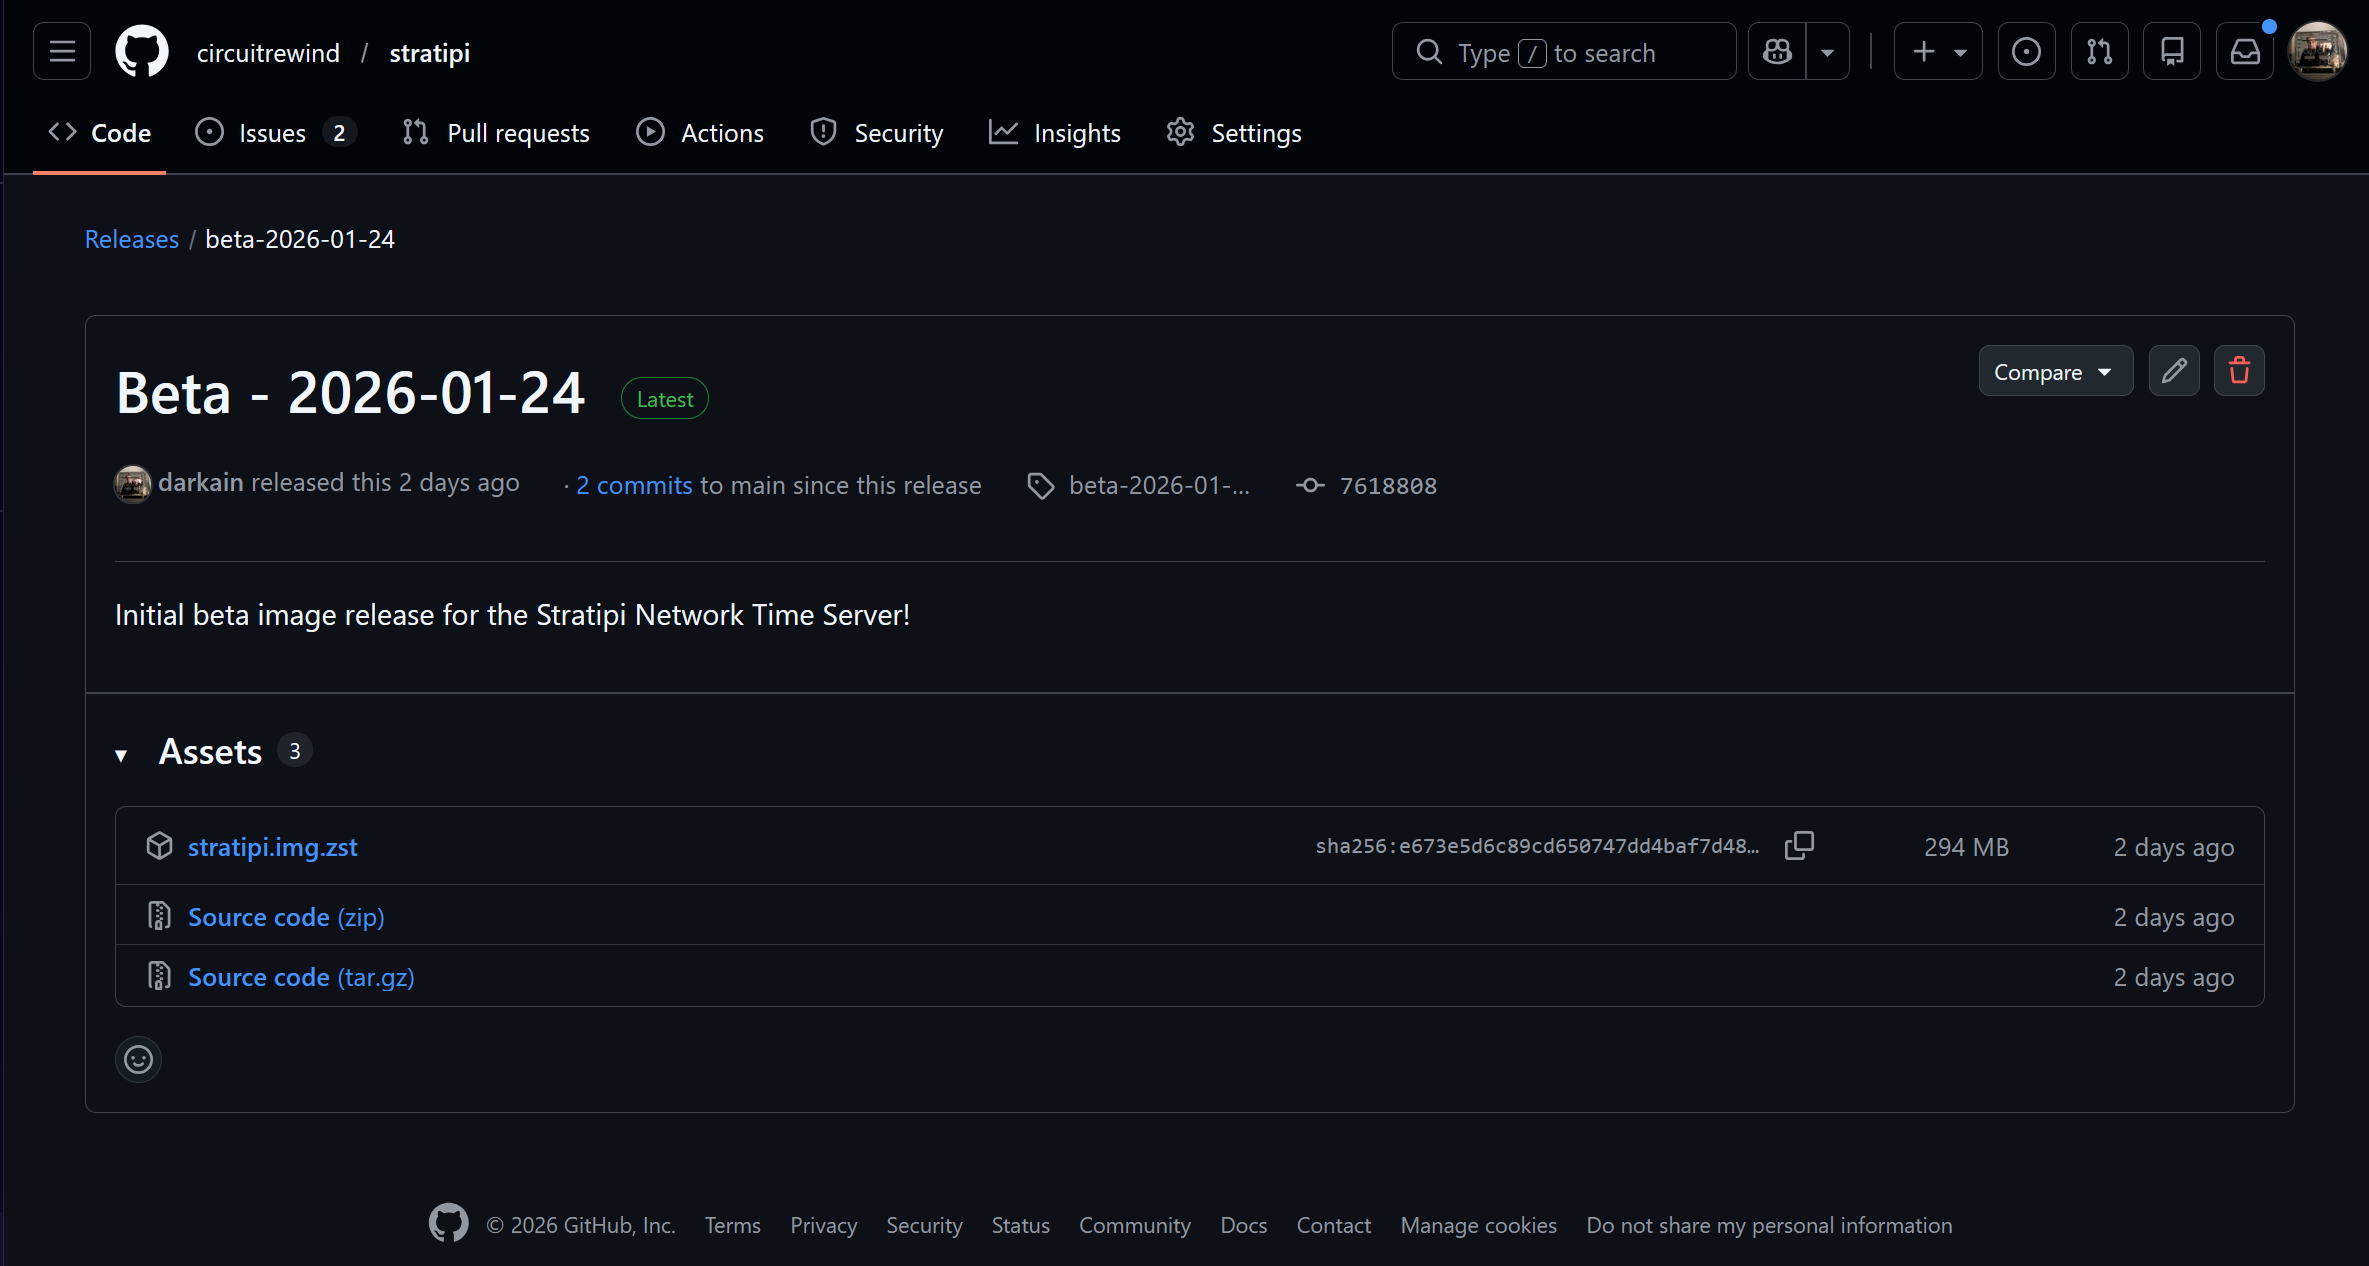Open the hamburger navigation menu

pos(62,52)
